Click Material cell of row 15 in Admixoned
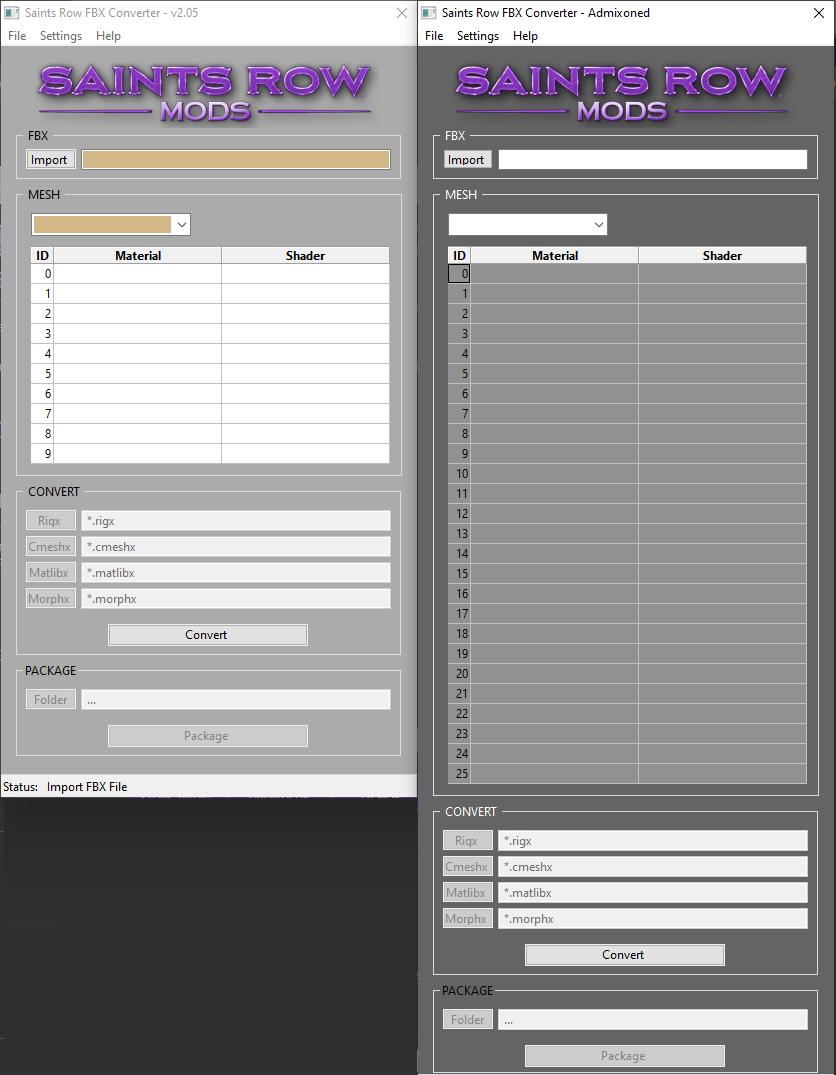836x1075 pixels. (555, 573)
